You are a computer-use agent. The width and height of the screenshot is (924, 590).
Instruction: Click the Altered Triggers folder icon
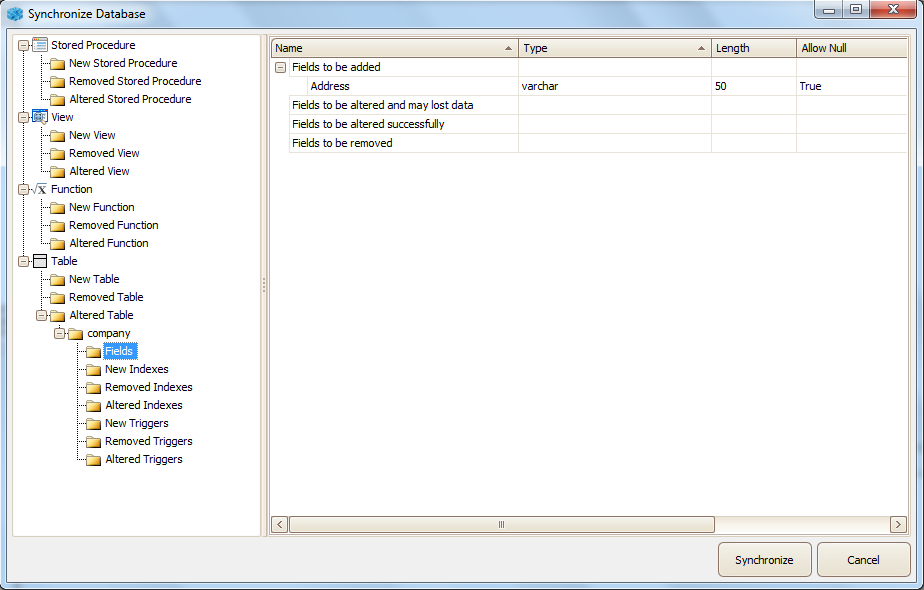pos(93,460)
